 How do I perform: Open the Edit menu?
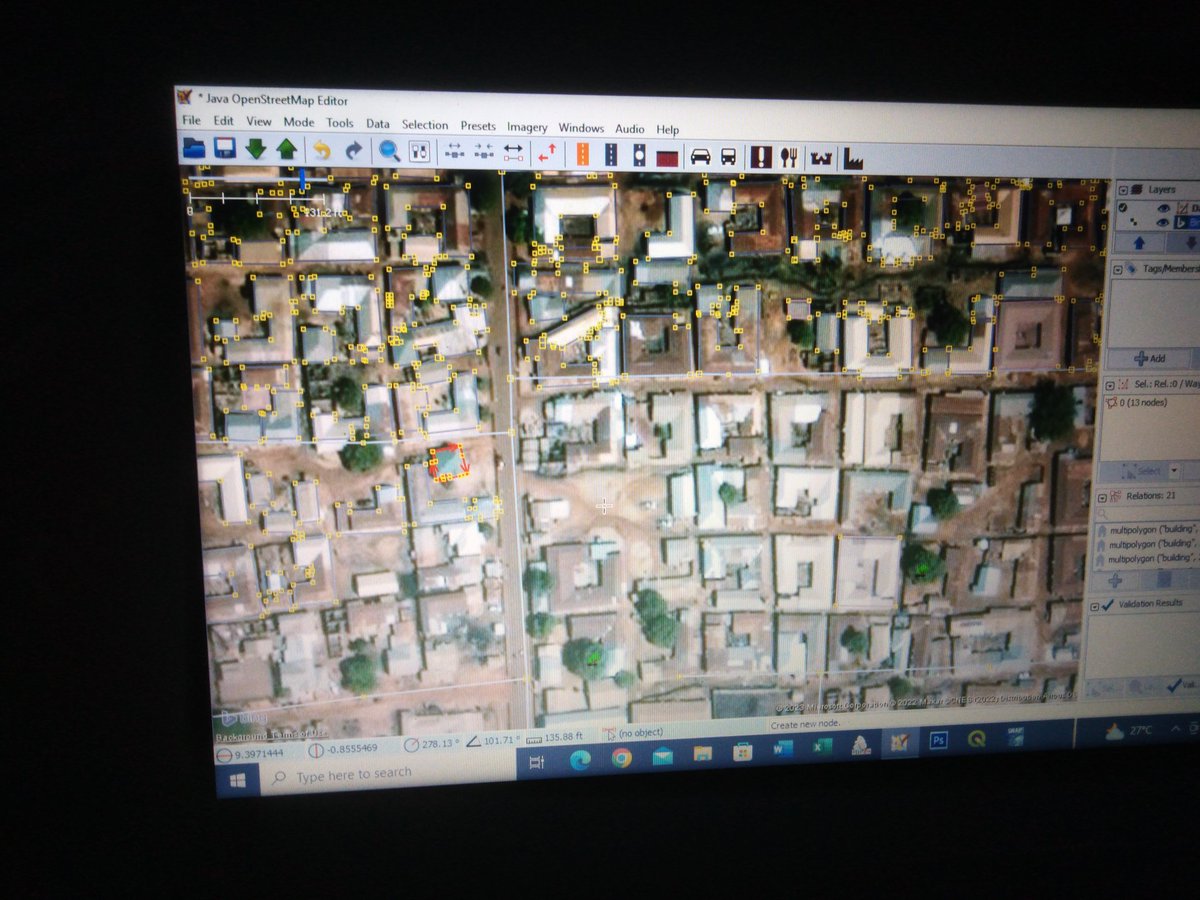tap(223, 121)
